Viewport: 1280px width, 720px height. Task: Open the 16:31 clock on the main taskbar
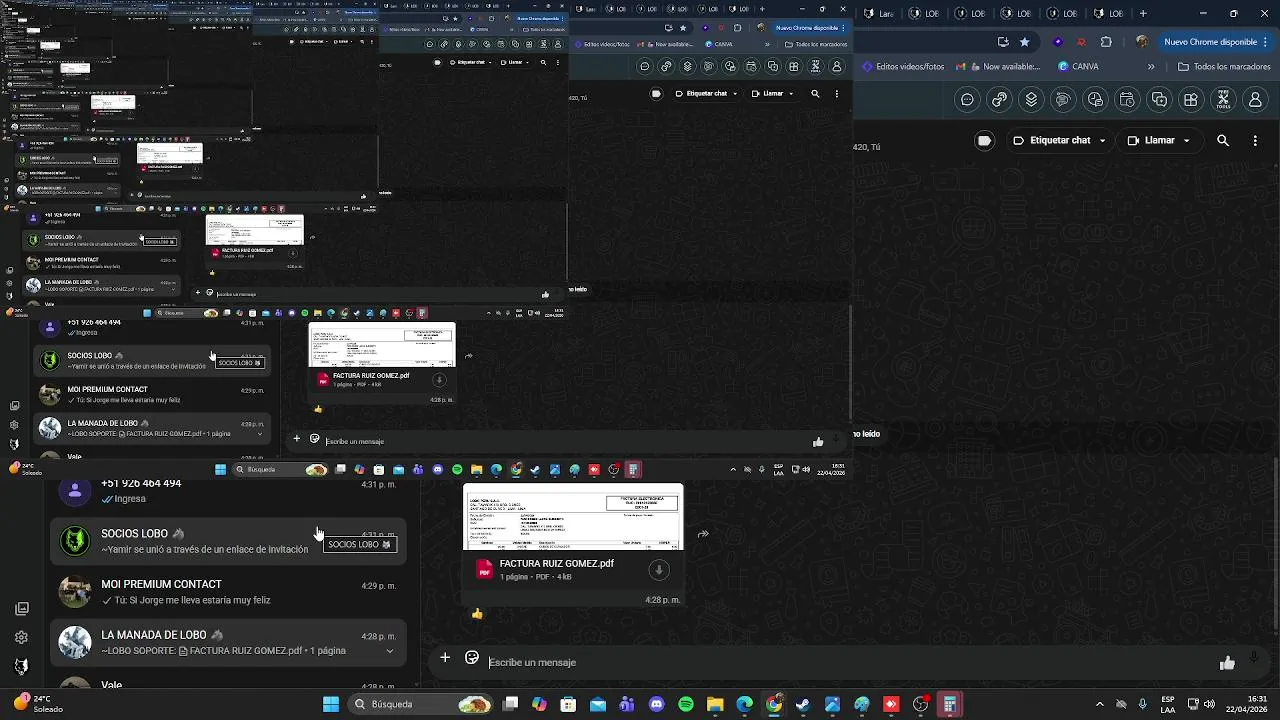click(1248, 704)
